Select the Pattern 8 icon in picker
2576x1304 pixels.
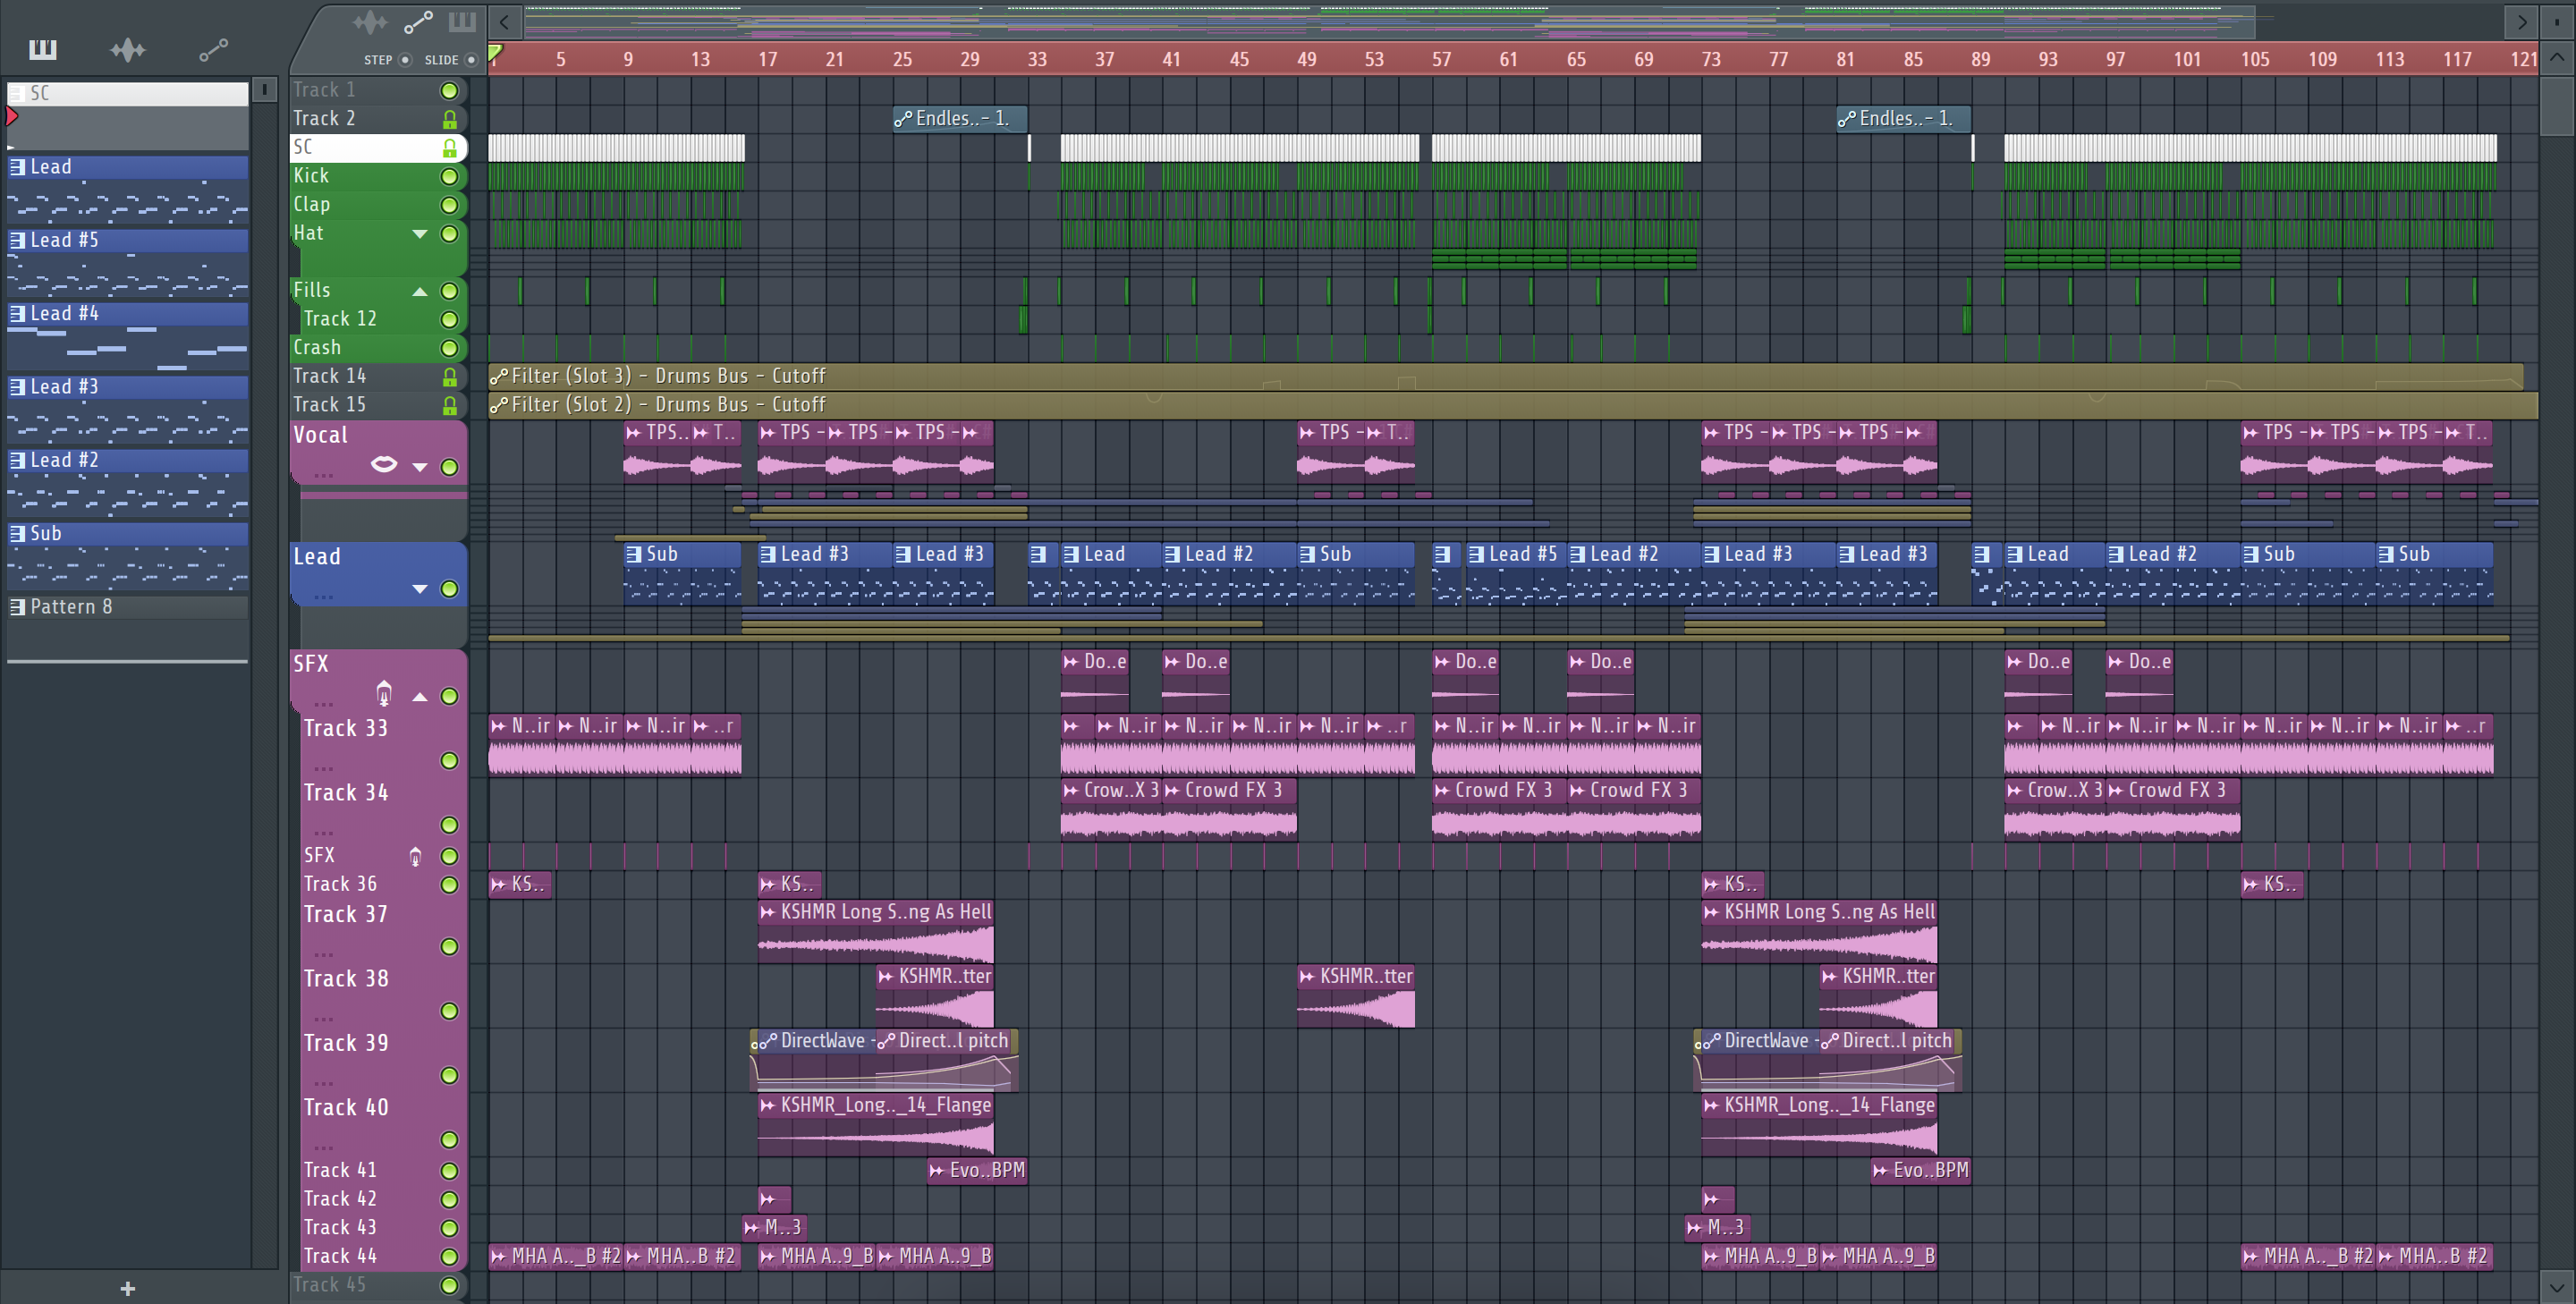point(17,607)
